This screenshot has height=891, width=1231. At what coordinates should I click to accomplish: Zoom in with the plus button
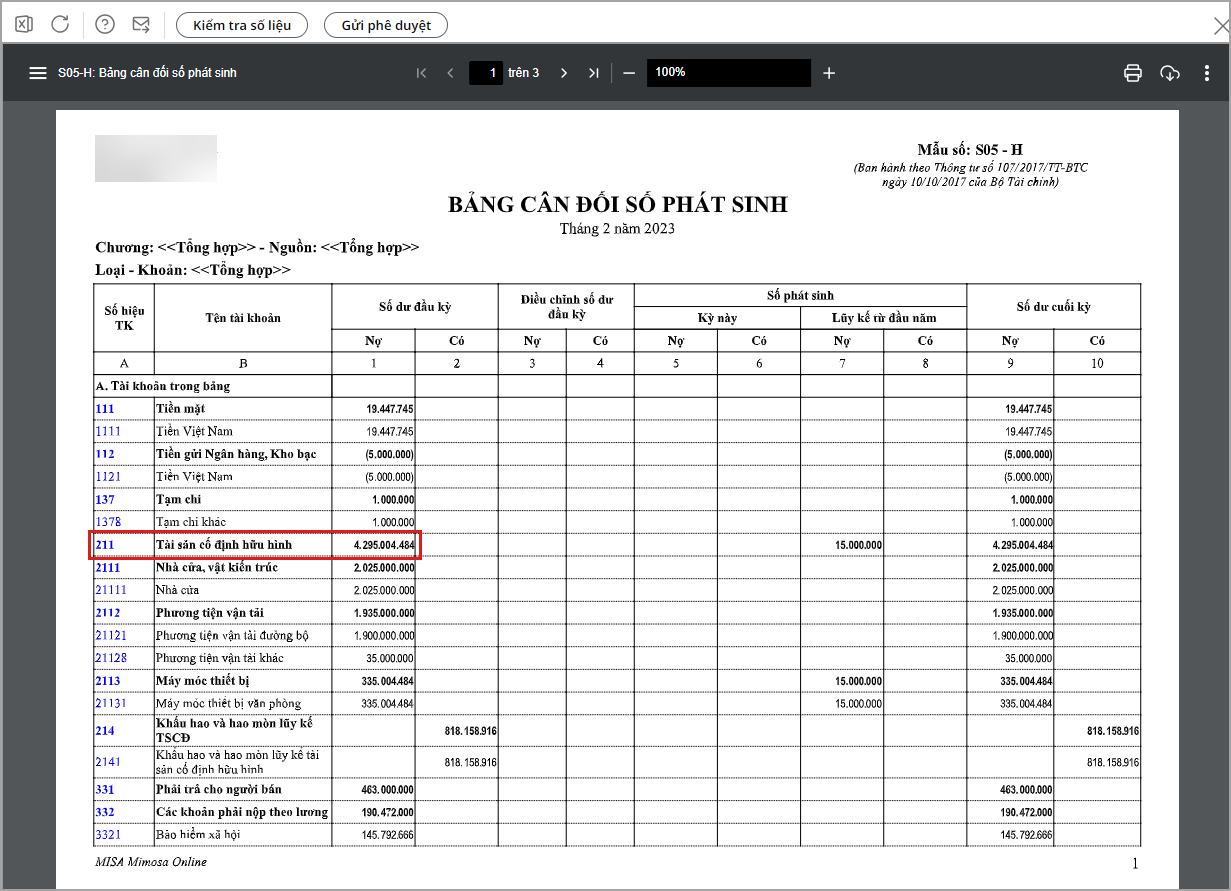click(829, 73)
